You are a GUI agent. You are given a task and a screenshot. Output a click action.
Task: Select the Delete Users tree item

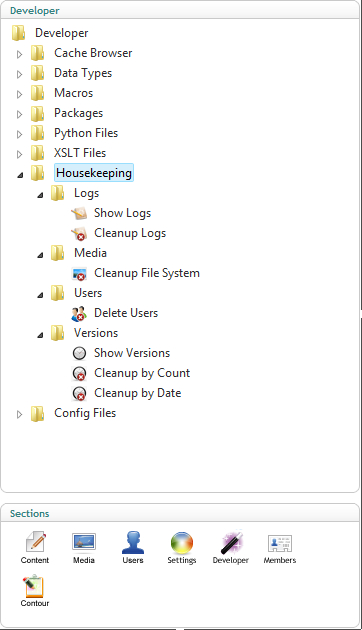(x=126, y=313)
